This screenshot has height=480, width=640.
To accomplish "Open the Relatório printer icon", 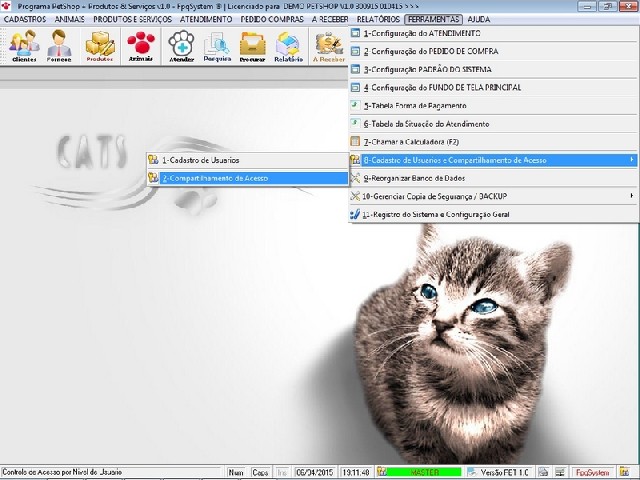I will [x=288, y=46].
